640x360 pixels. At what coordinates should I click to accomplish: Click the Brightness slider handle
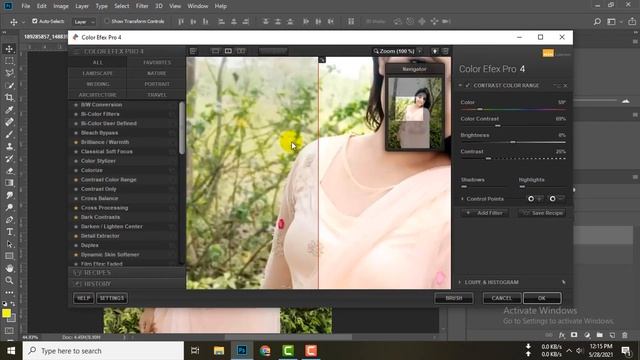(513, 142)
